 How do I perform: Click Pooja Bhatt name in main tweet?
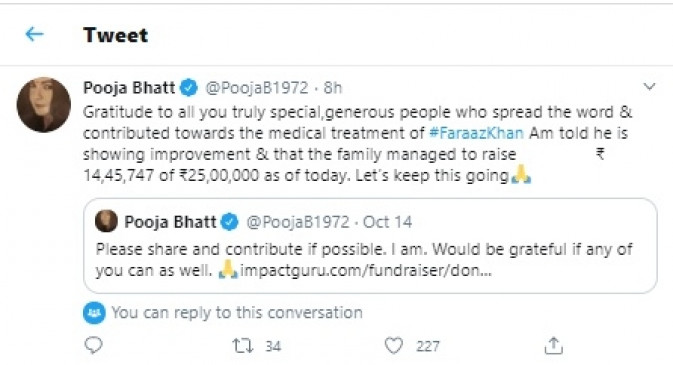point(129,88)
